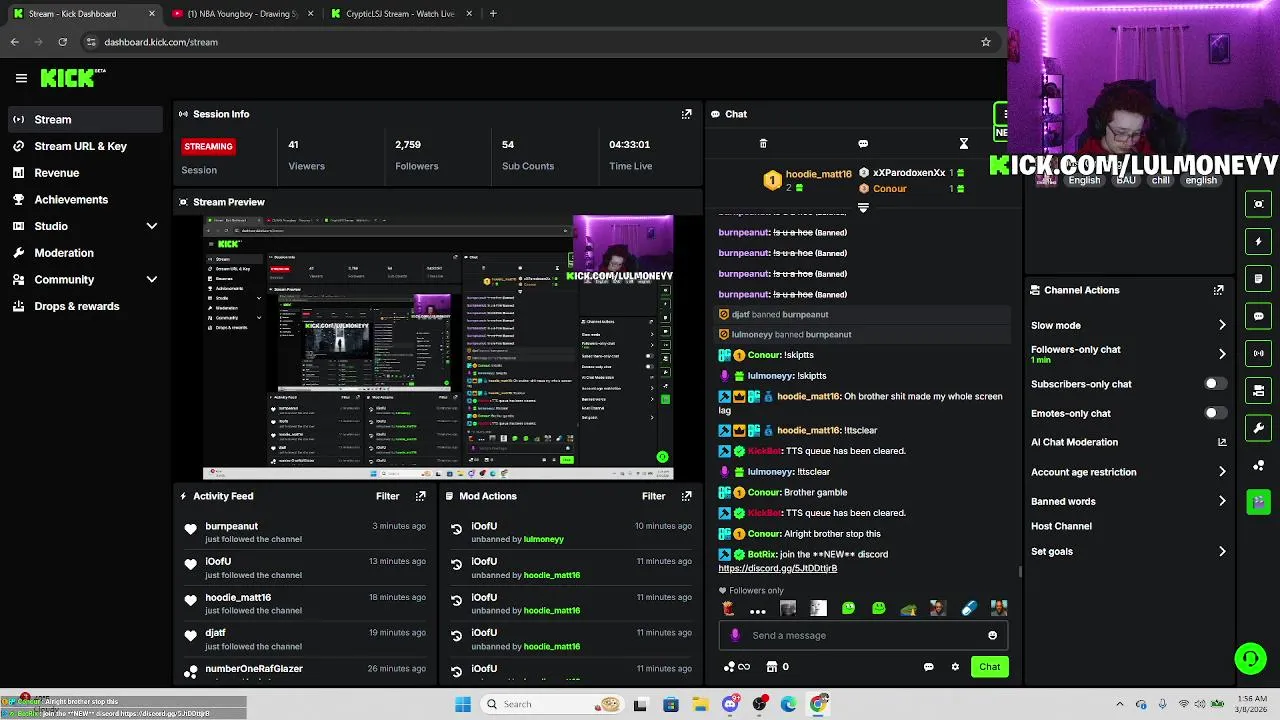Switch to CrypticLSJ Stream browser tab
This screenshot has width=1280, height=720.
400,14
